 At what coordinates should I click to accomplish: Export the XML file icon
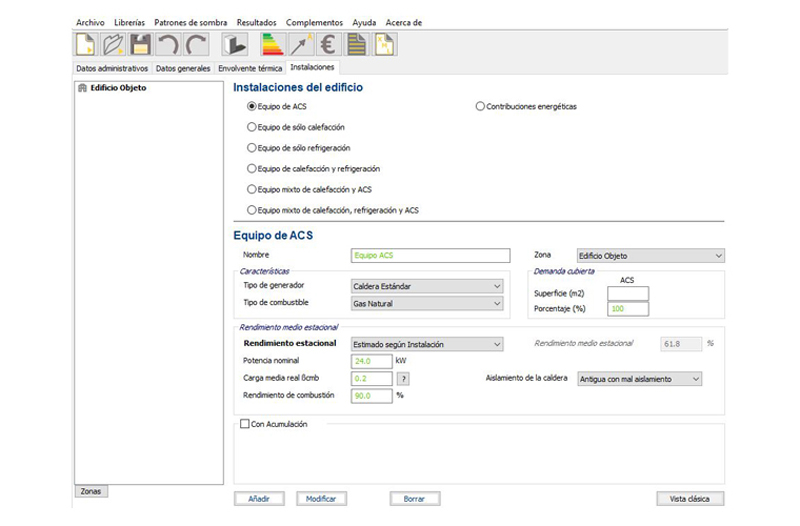[384, 44]
